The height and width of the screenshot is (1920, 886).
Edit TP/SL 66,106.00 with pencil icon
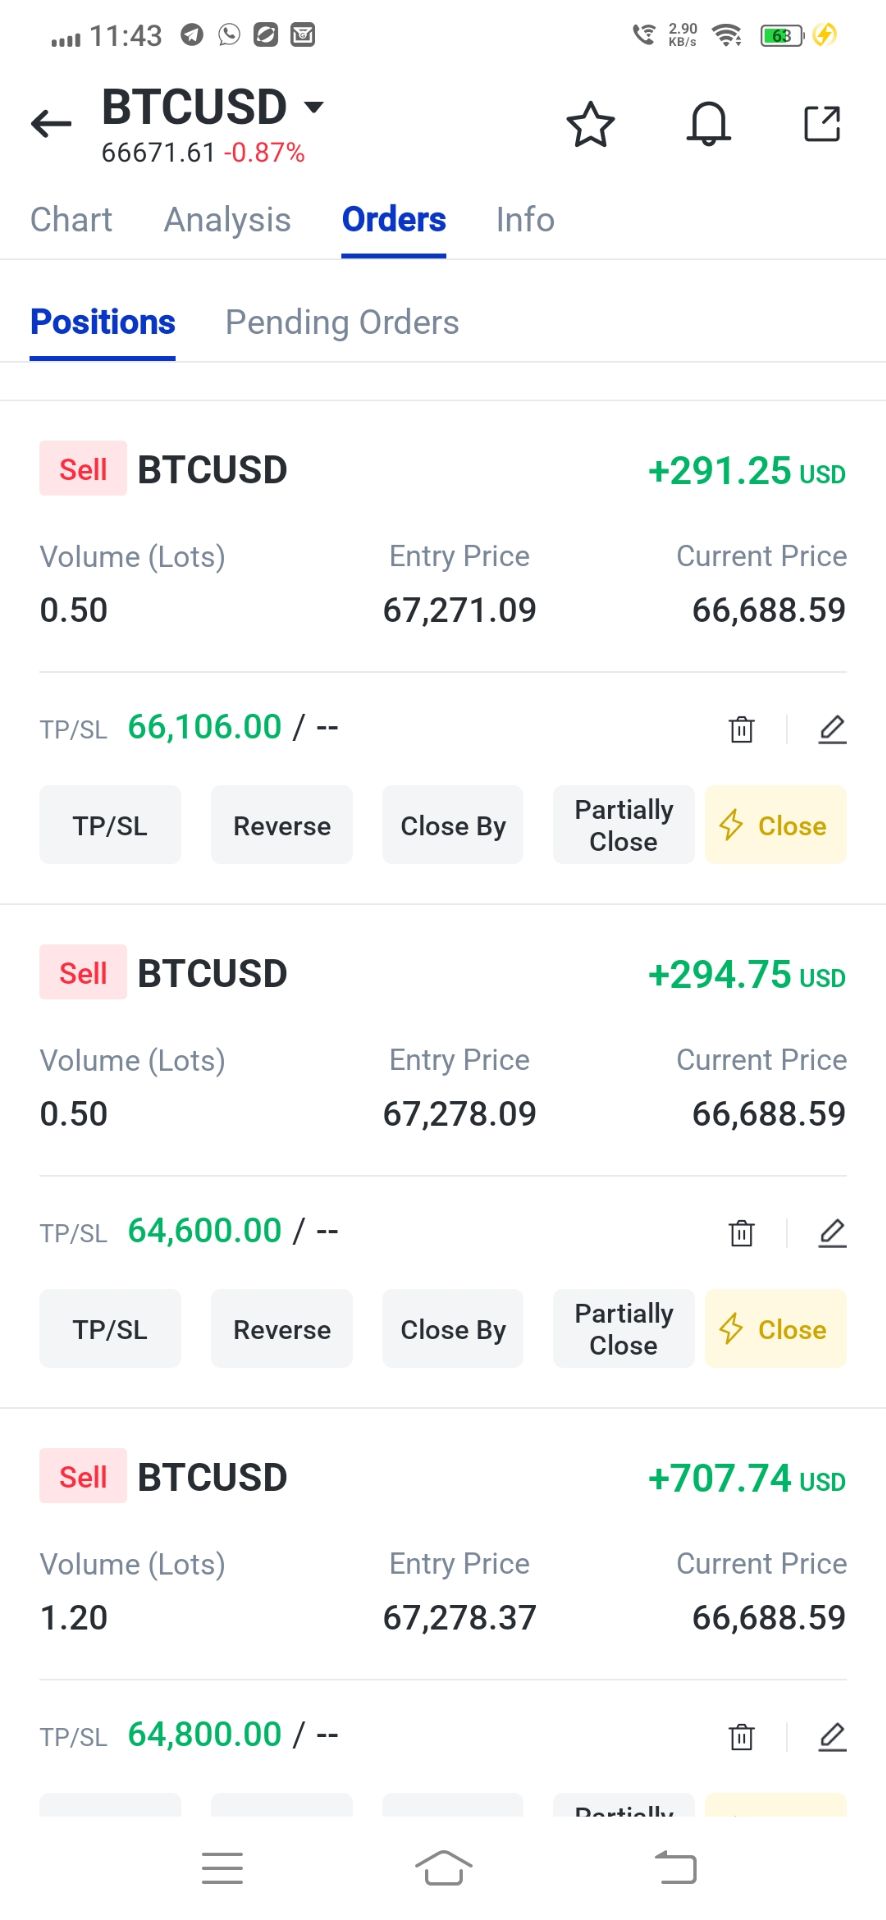(x=832, y=729)
